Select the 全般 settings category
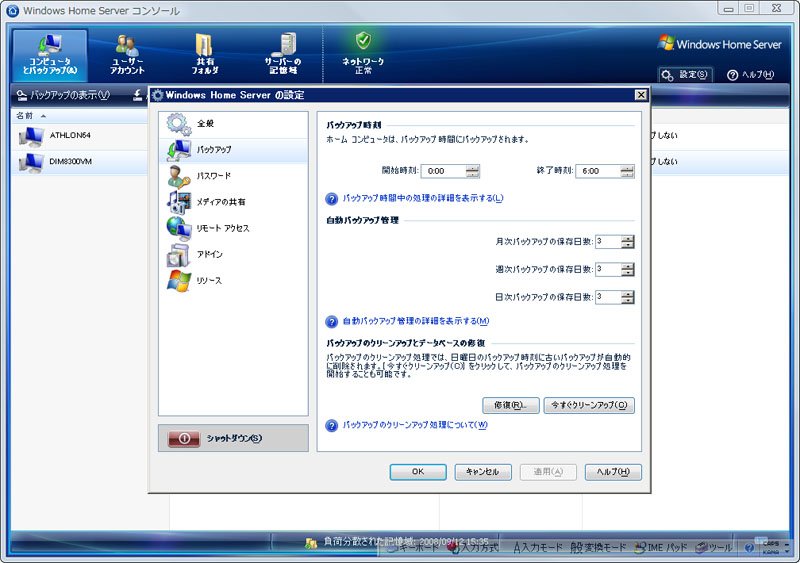The height and width of the screenshot is (563, 800). (233, 124)
